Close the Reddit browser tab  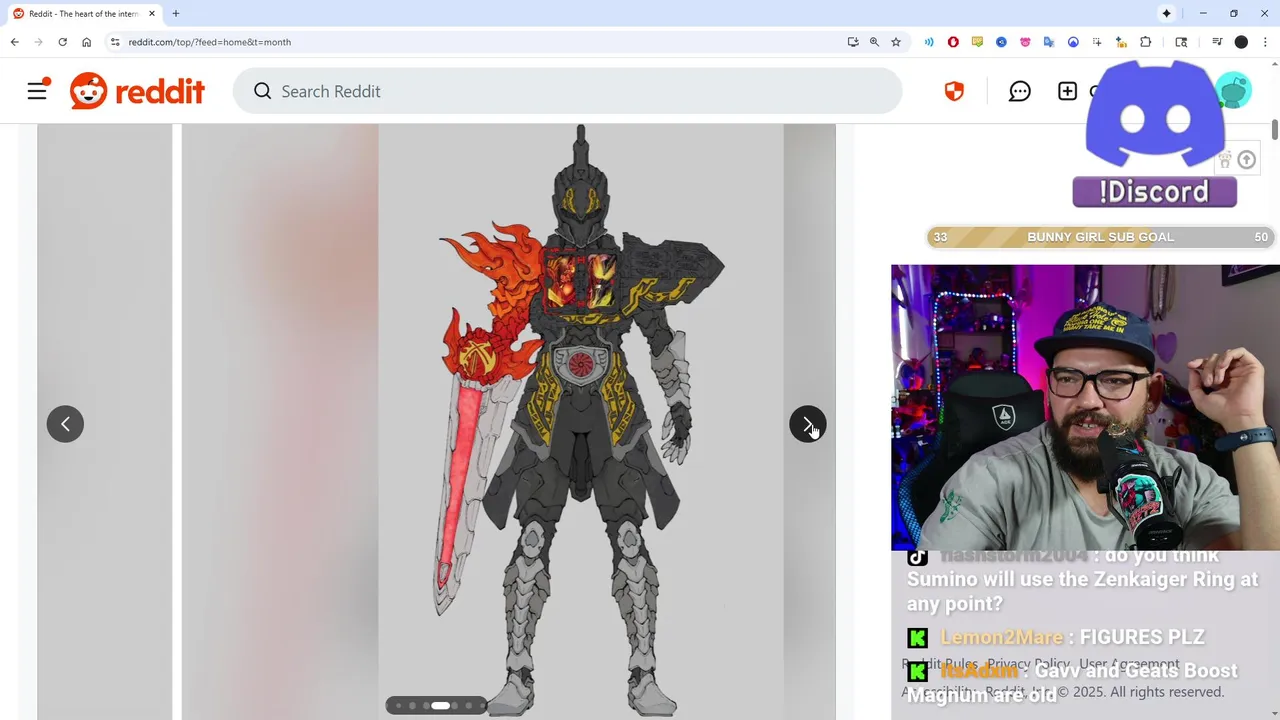(x=152, y=14)
